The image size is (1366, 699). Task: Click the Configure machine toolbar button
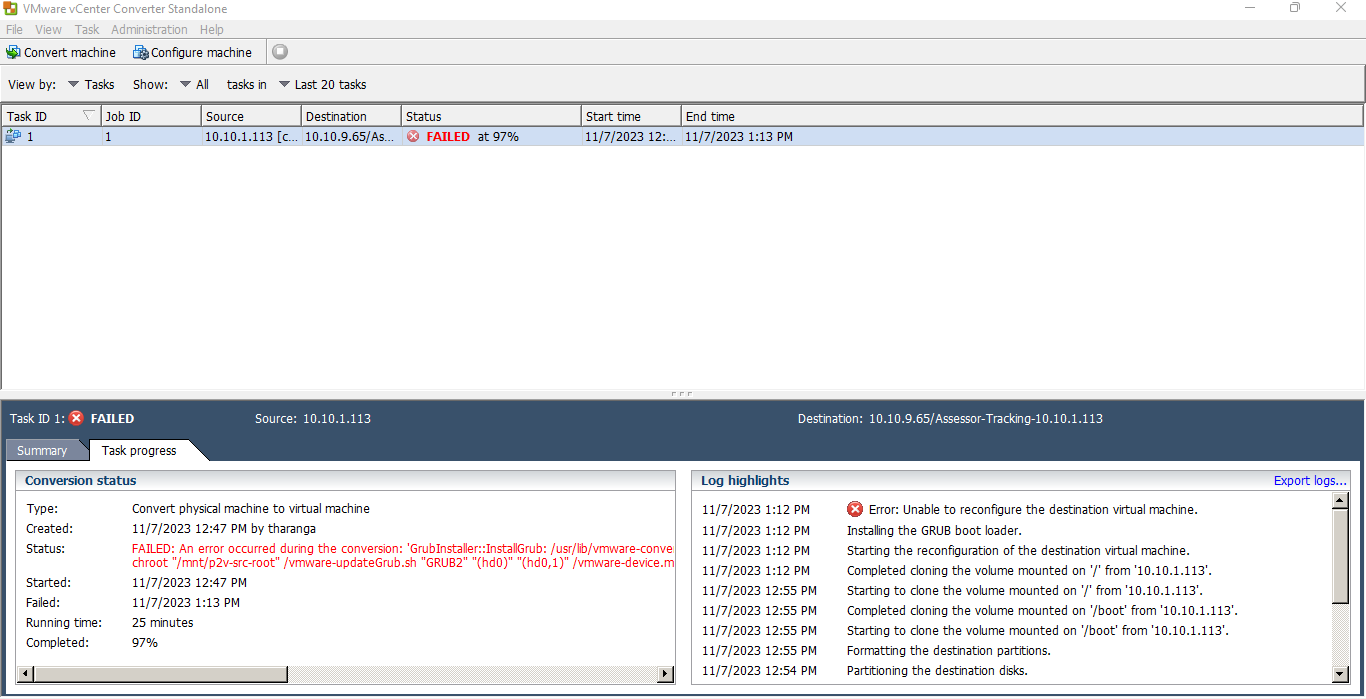click(193, 52)
